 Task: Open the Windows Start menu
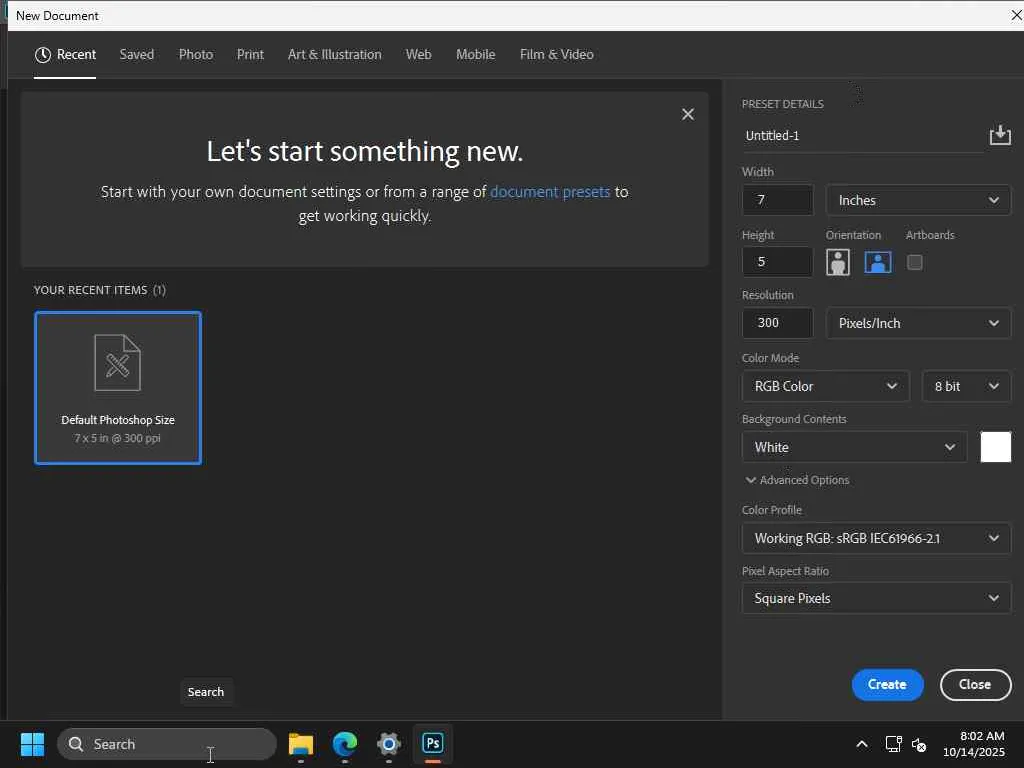click(32, 744)
